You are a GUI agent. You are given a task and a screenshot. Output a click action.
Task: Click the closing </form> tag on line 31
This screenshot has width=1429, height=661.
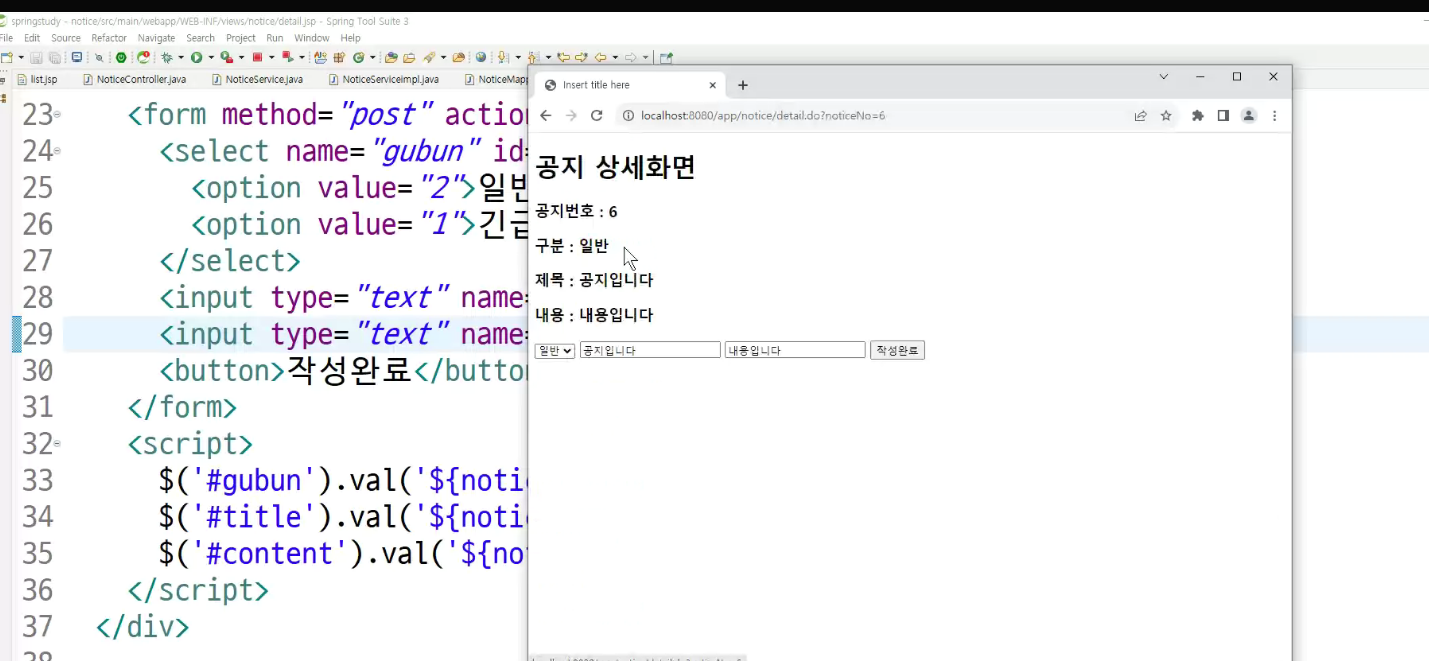182,408
